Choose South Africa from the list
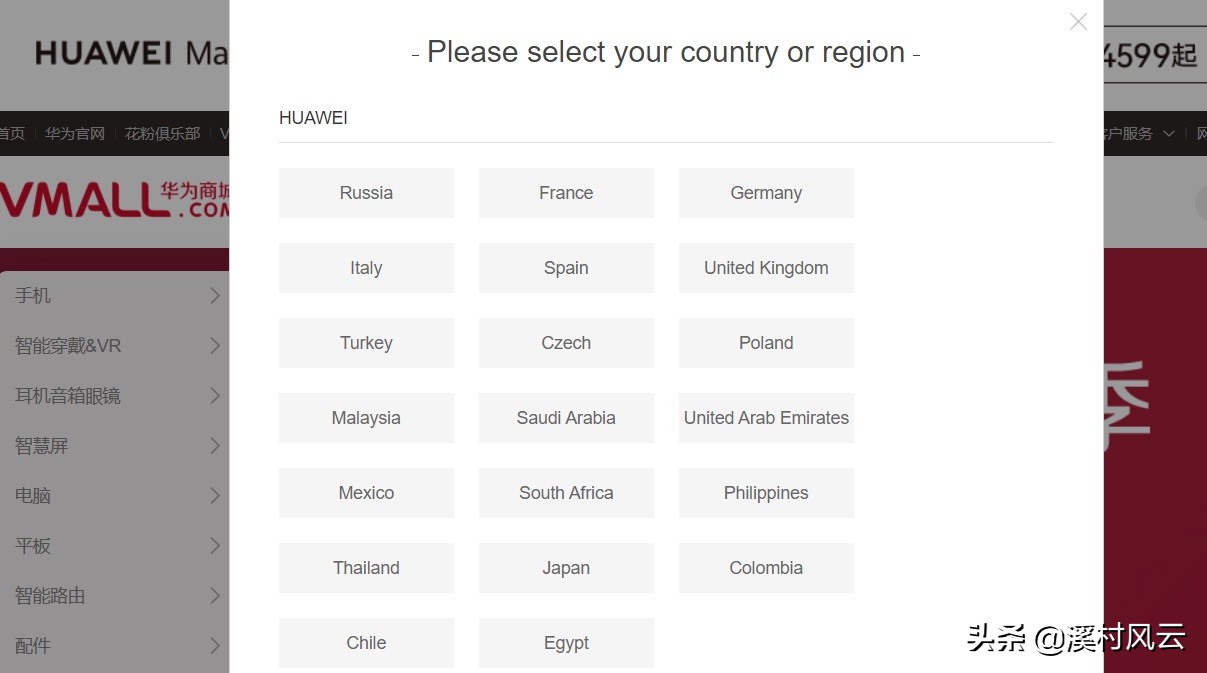The width and height of the screenshot is (1207, 673). [566, 493]
